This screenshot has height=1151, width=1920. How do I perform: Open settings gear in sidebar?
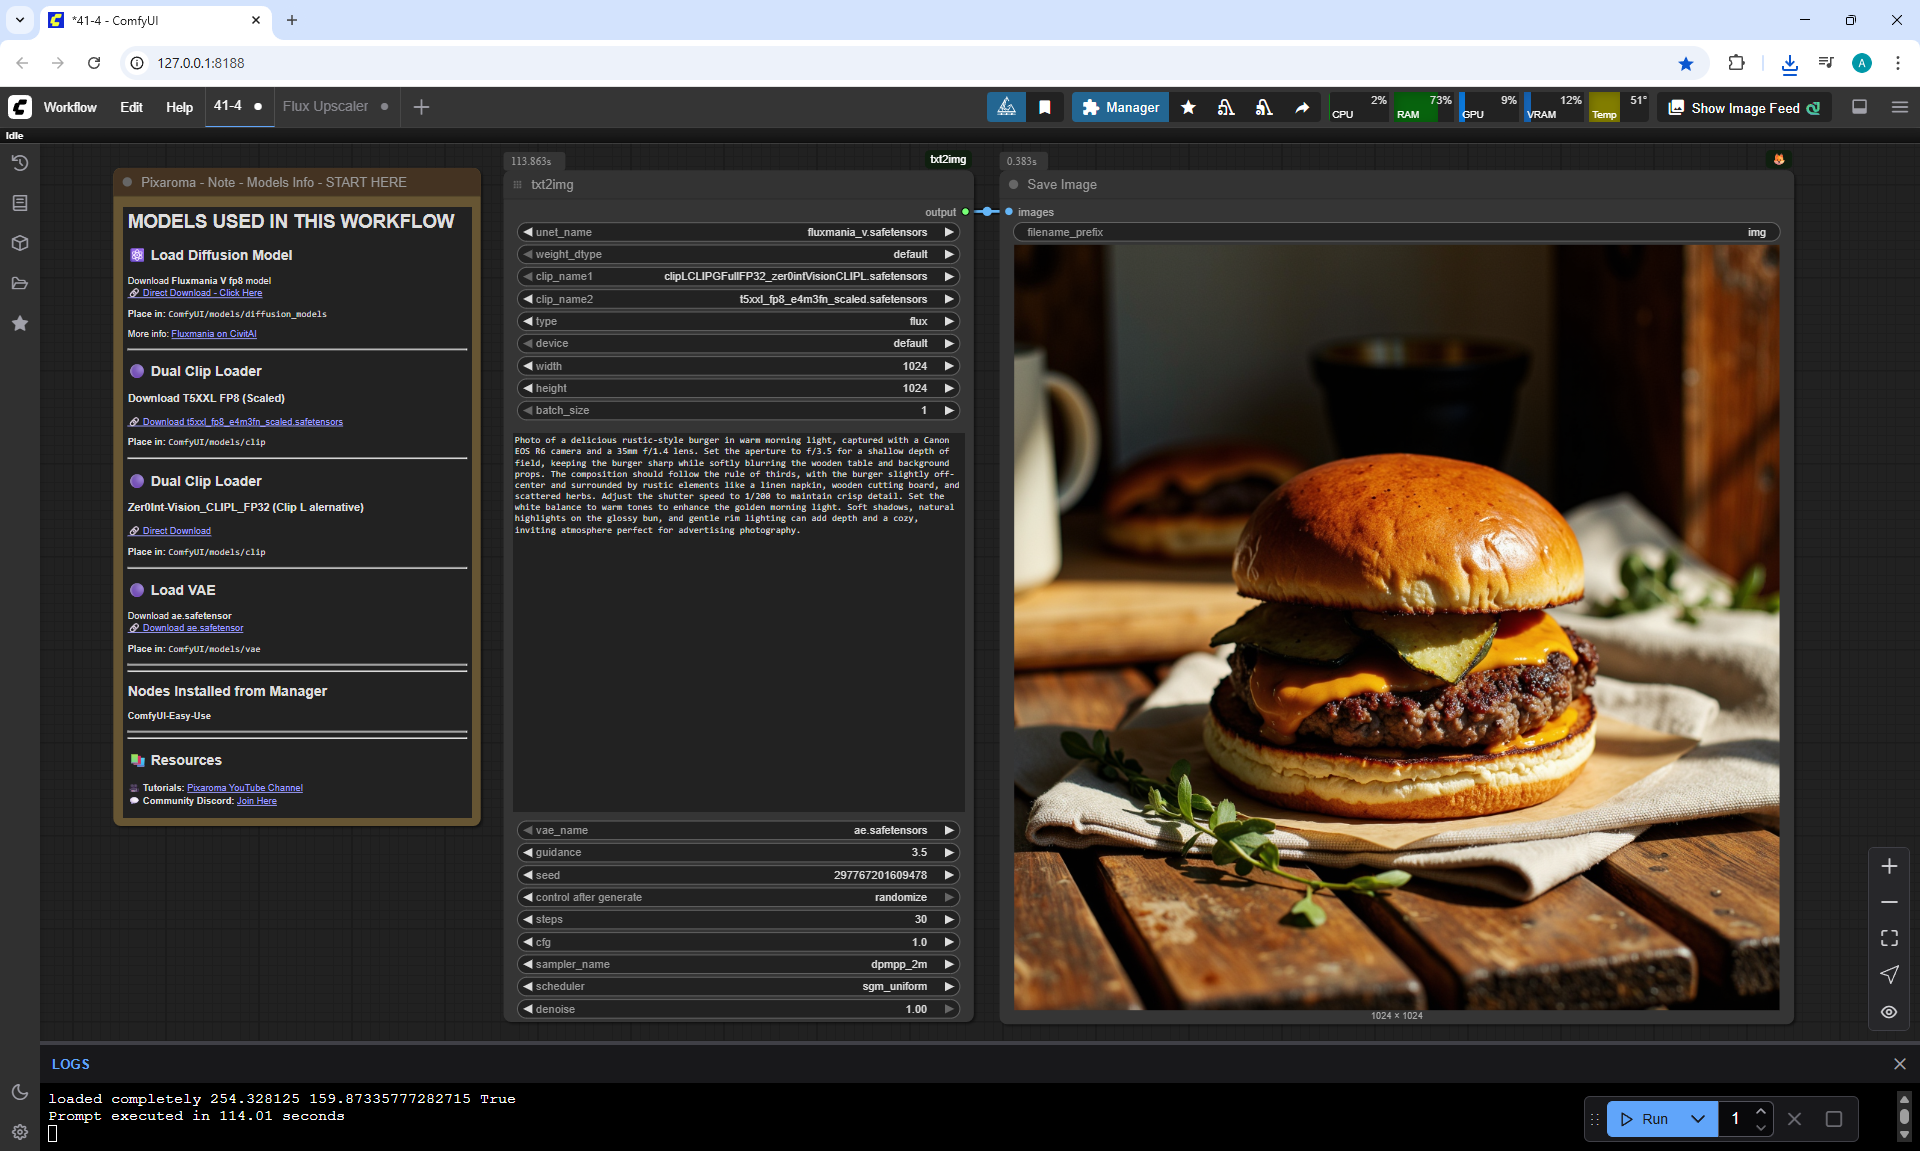[19, 1132]
